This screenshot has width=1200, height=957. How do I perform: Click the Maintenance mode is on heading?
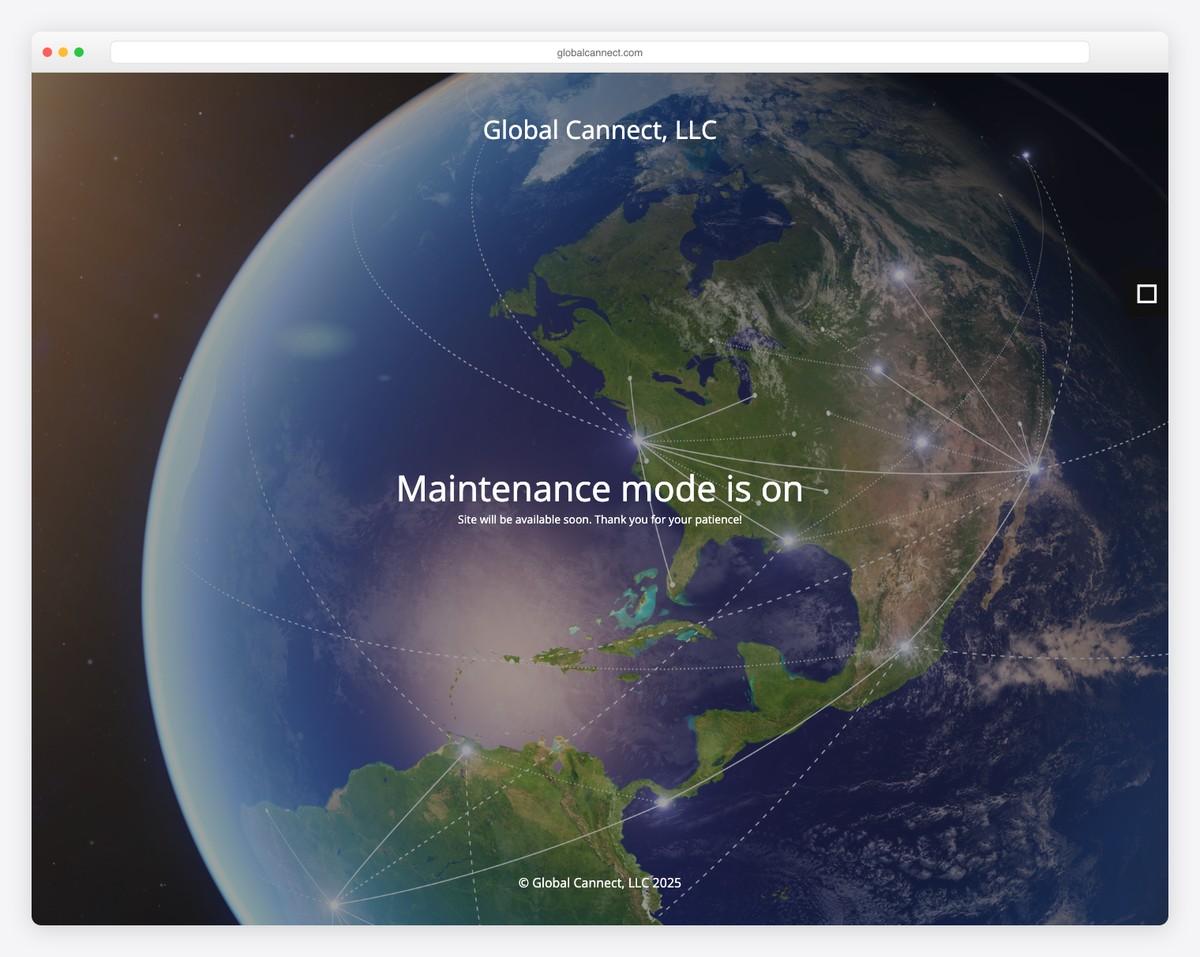click(599, 489)
